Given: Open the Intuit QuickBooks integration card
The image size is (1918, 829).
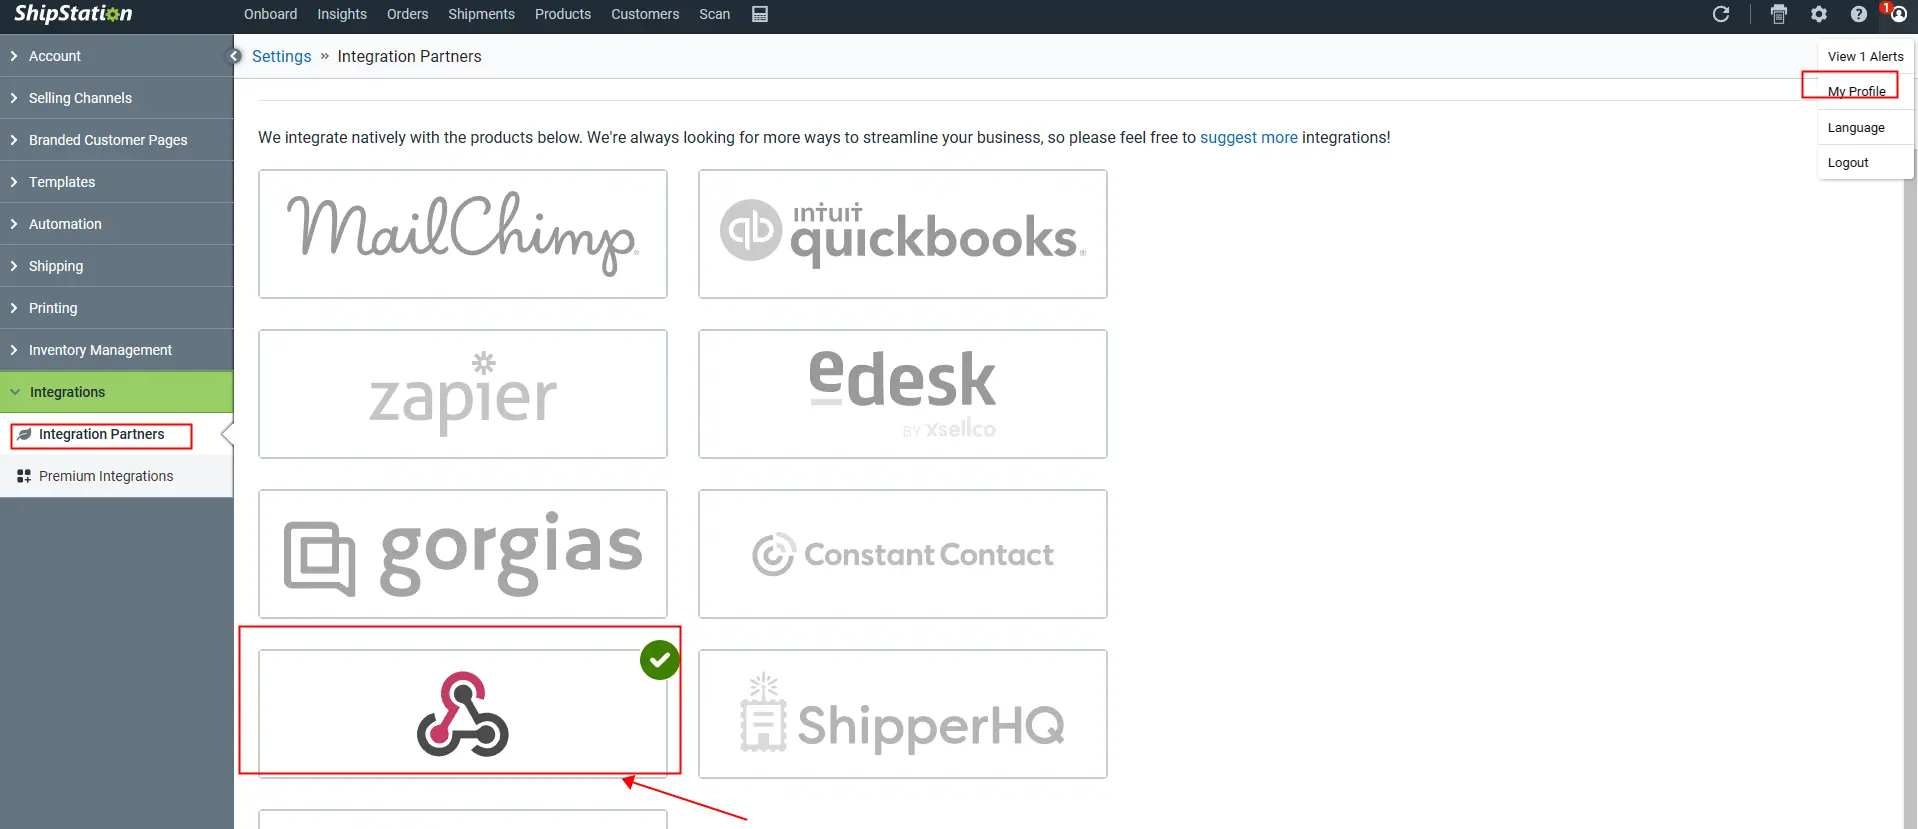Looking at the screenshot, I should point(903,234).
